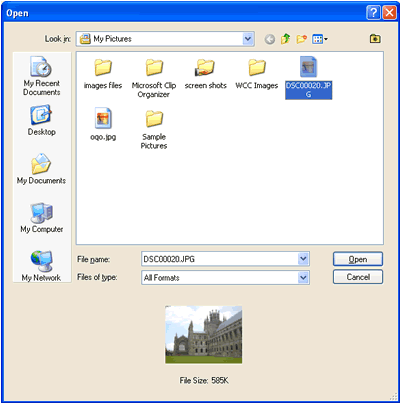Click the 'DSC00020.JPG' highlighted file label
The image size is (400, 403).
click(308, 90)
